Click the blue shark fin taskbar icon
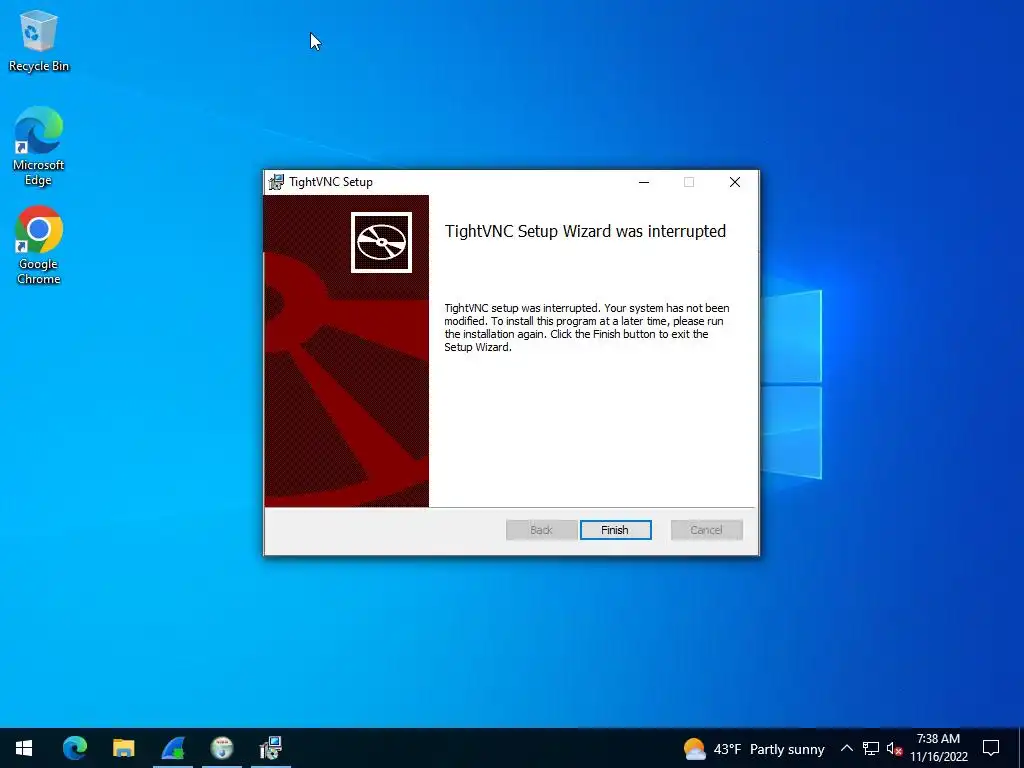This screenshot has width=1024, height=768. (173, 748)
